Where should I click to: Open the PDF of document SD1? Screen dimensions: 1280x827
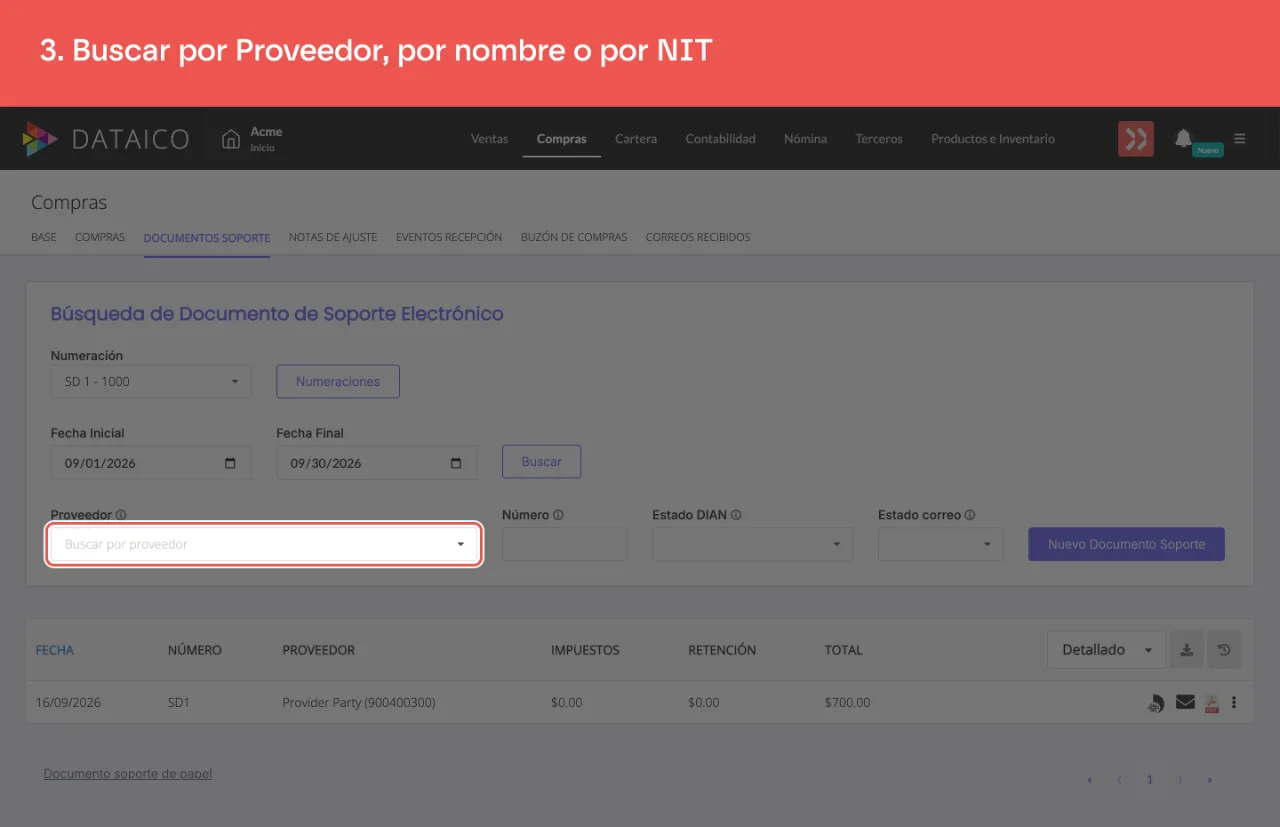[x=1211, y=703]
